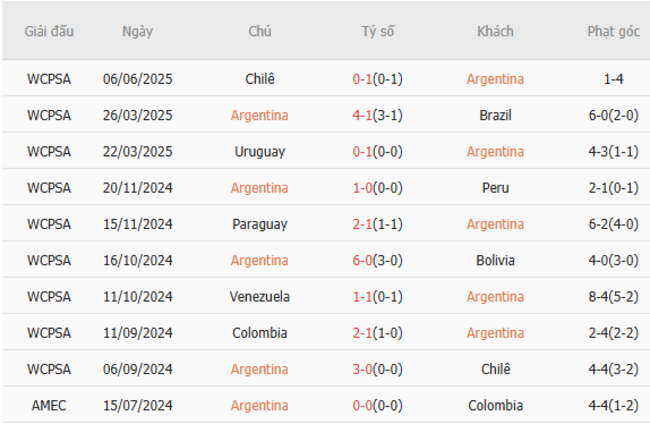The image size is (650, 424).
Task: Open the 4-1 score against Brazil
Action: click(x=377, y=115)
